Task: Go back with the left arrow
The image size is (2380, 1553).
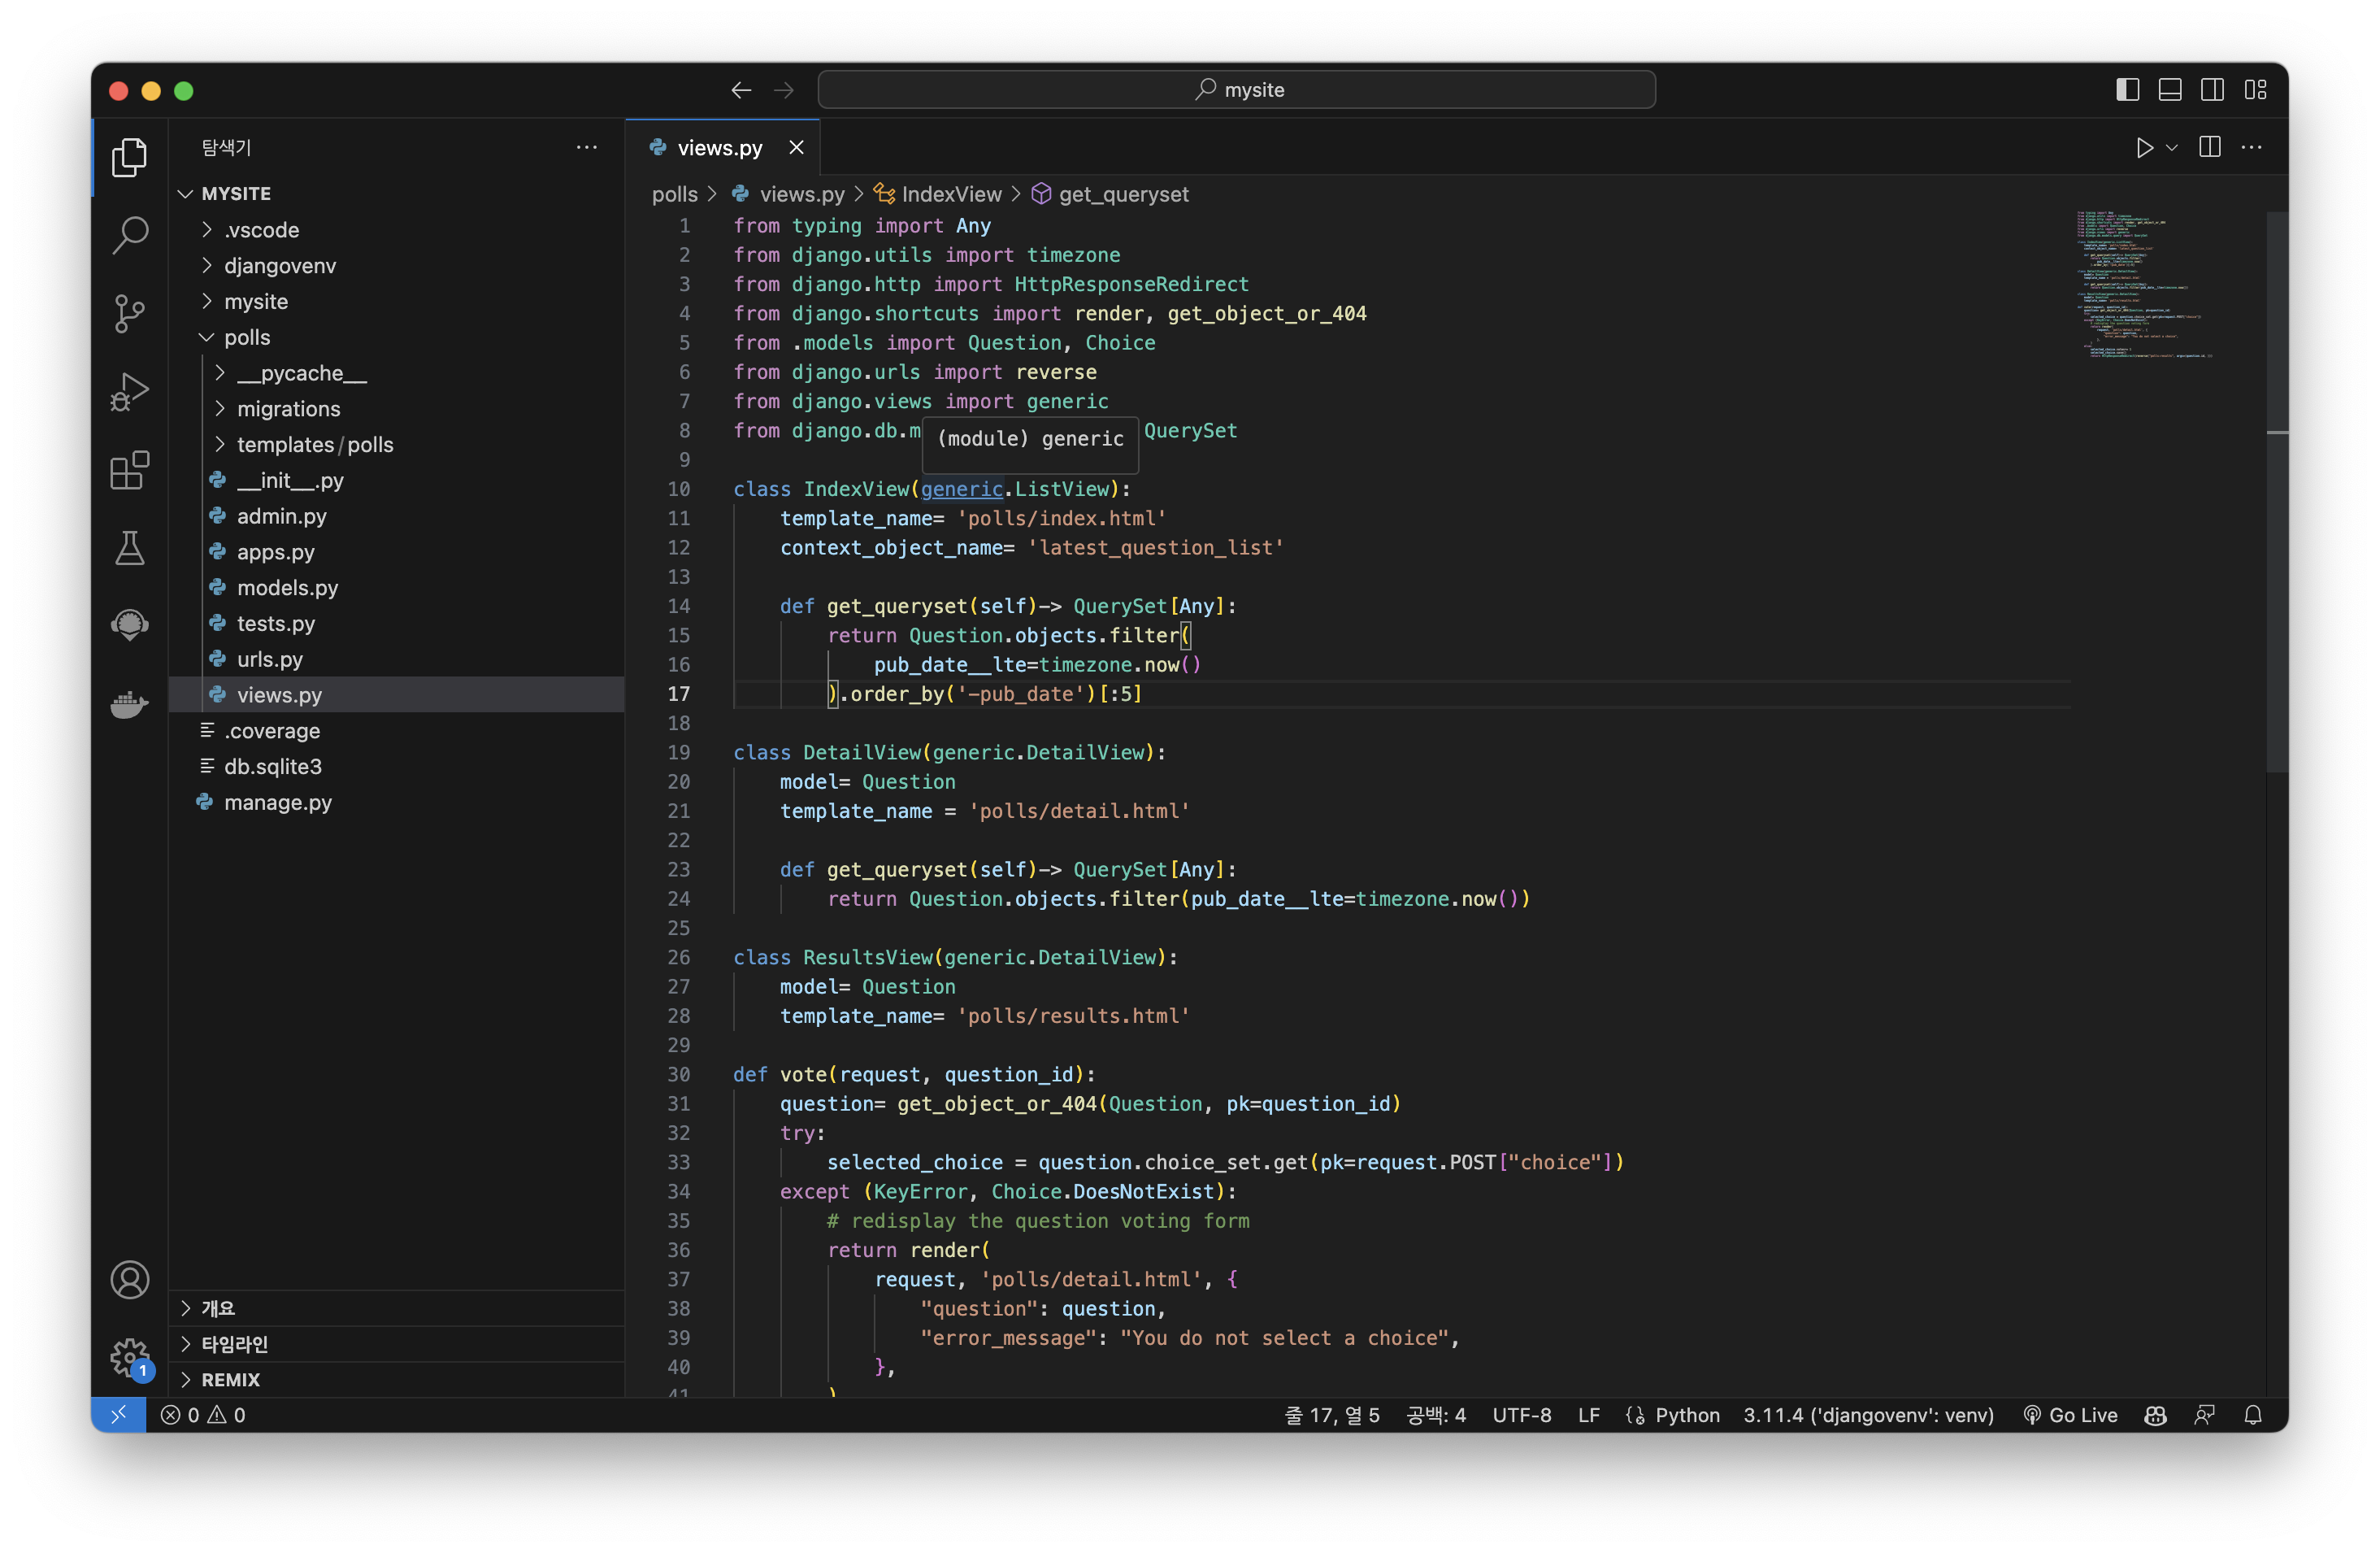Action: pos(741,90)
